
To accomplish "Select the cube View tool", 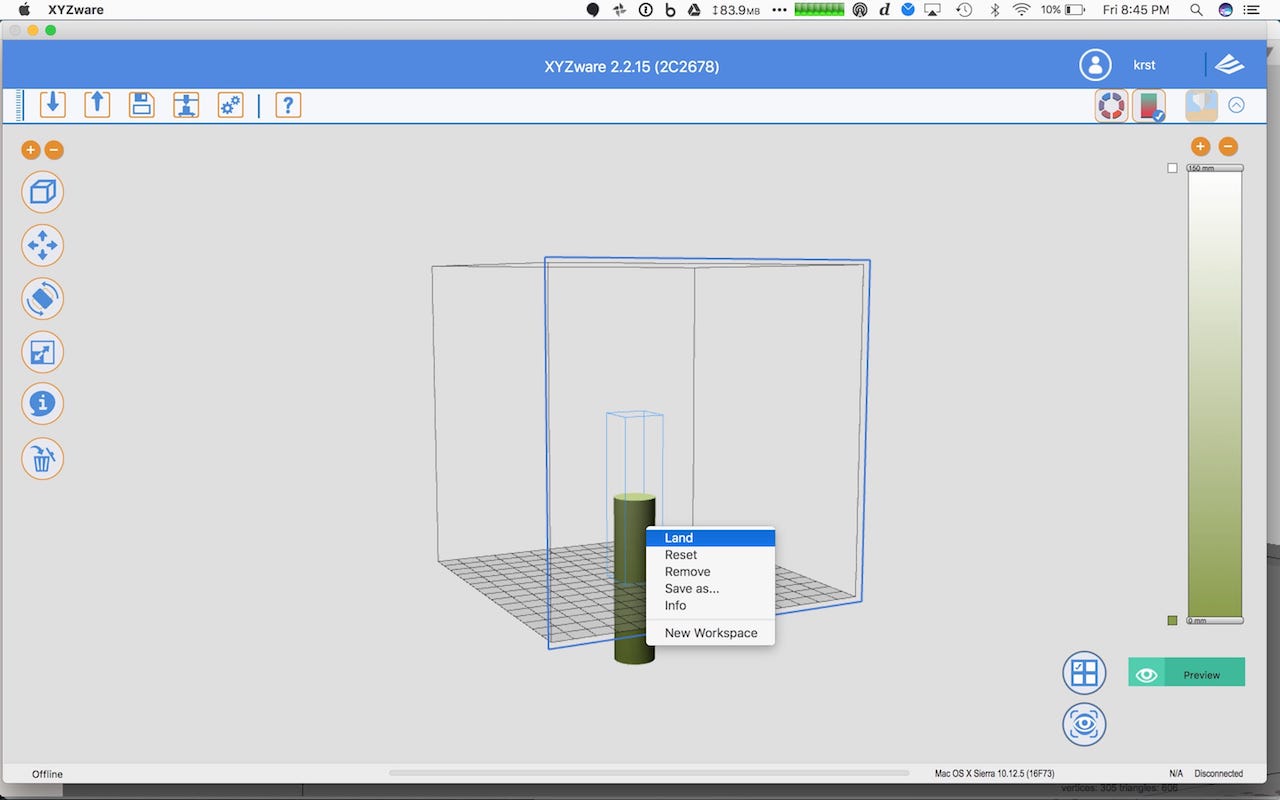I will [x=43, y=192].
